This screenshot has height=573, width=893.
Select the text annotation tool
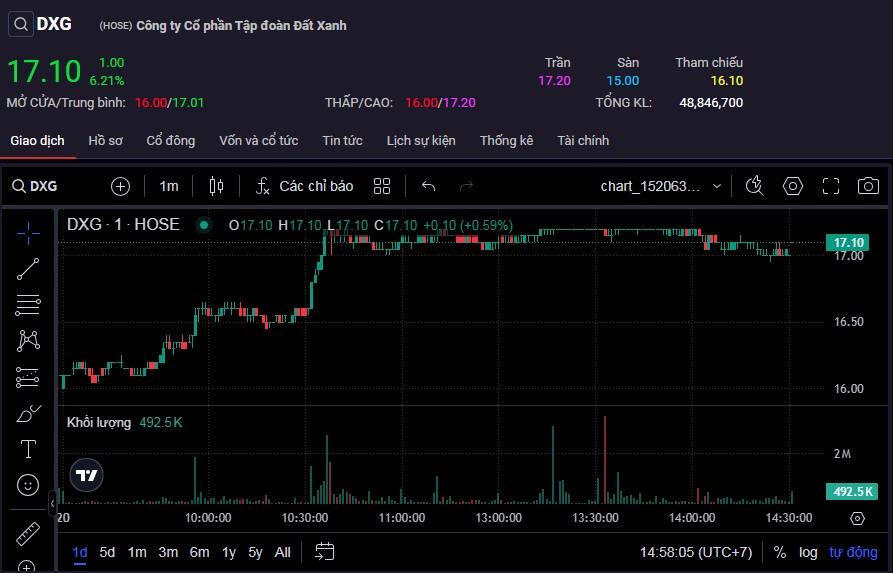click(28, 449)
